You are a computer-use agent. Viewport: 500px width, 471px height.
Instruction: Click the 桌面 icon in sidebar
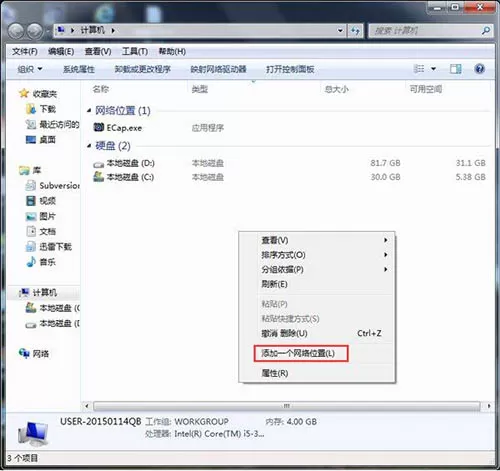(31, 139)
